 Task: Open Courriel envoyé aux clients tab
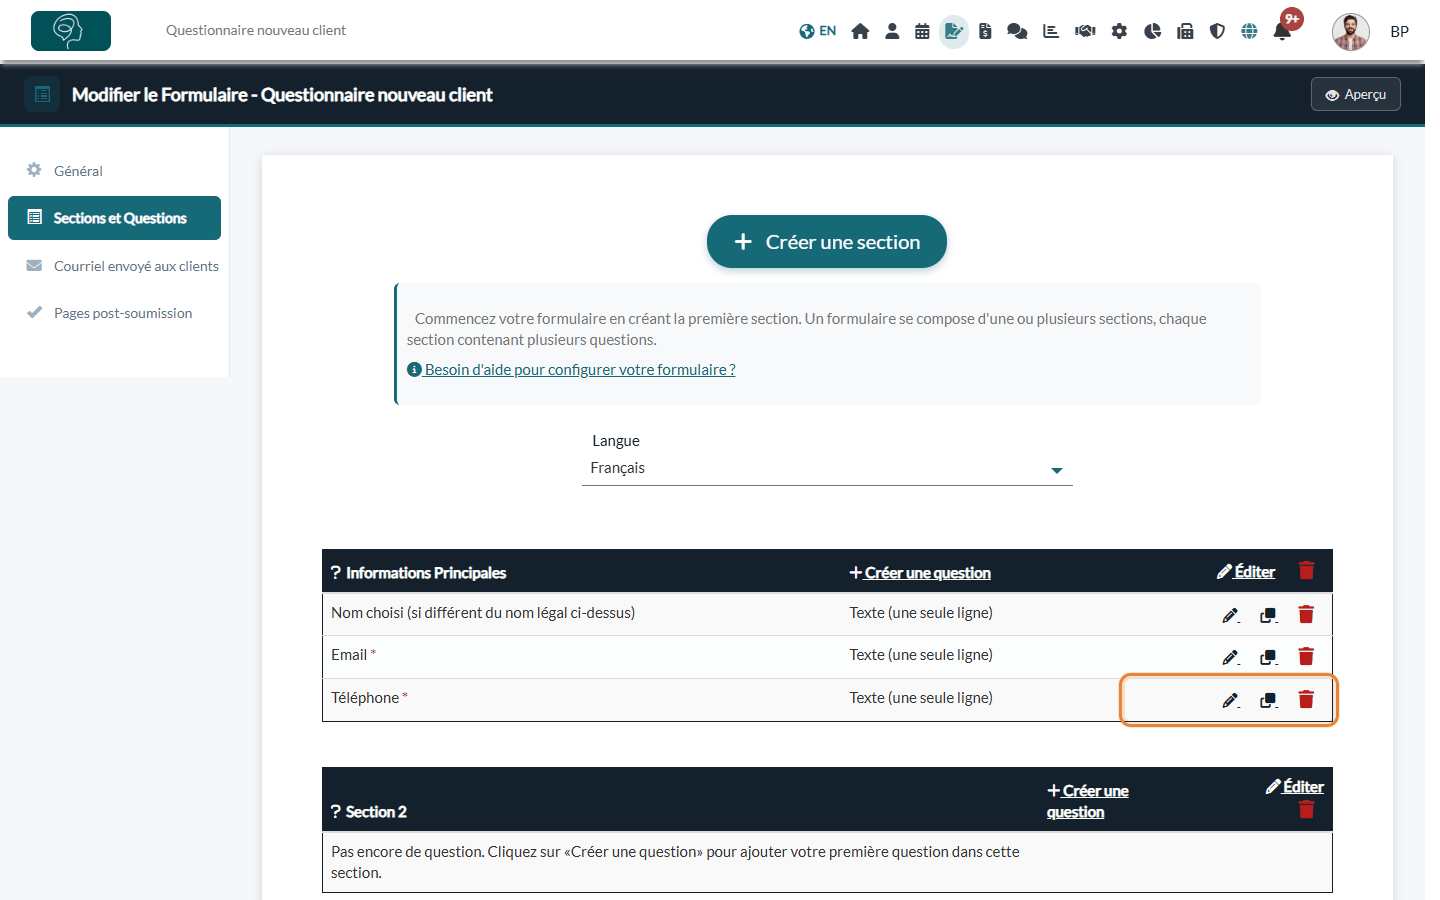tap(114, 266)
